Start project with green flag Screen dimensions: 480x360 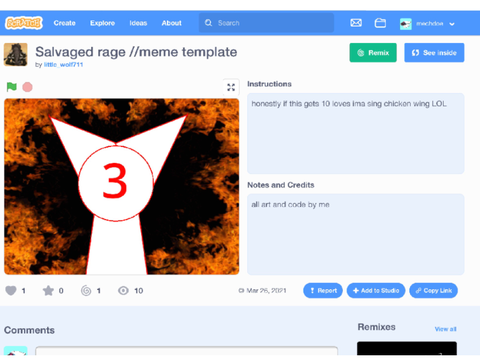click(x=12, y=87)
